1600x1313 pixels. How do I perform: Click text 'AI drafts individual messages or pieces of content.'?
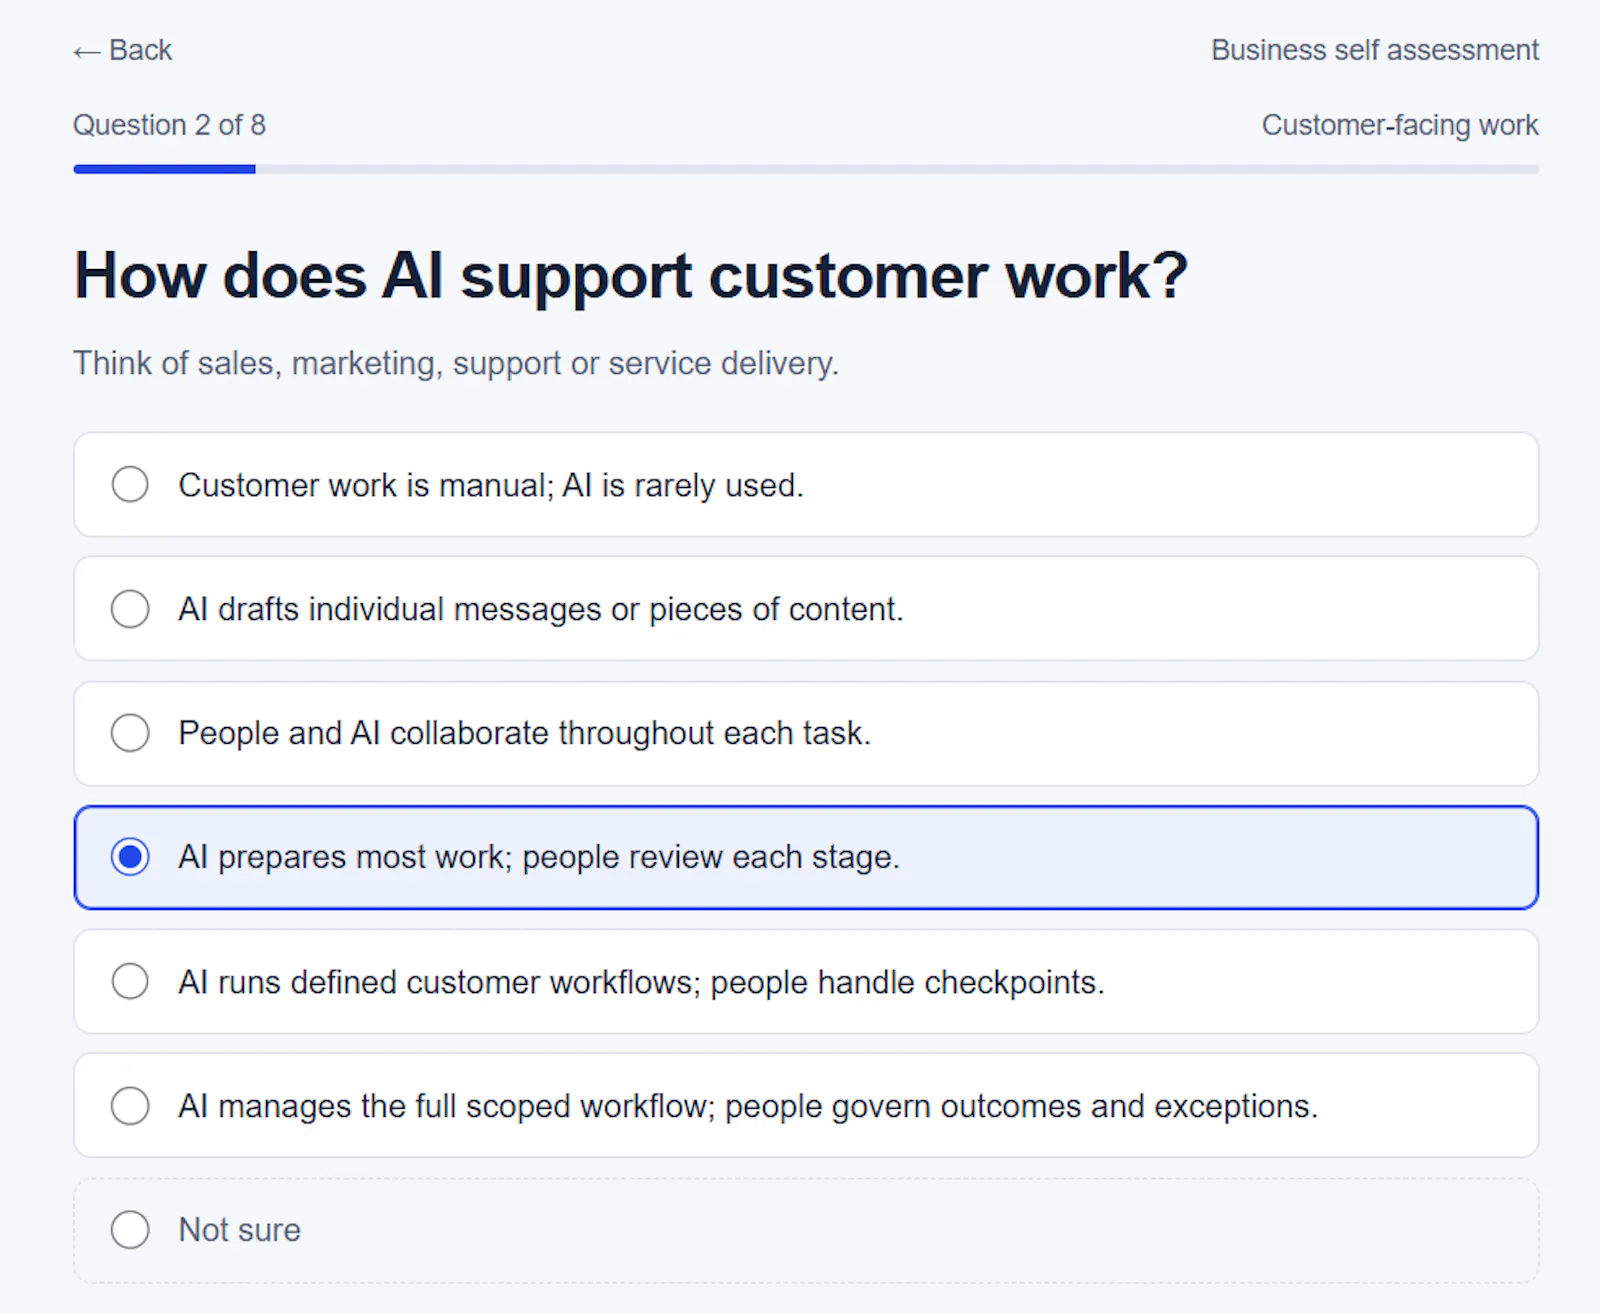pos(541,609)
